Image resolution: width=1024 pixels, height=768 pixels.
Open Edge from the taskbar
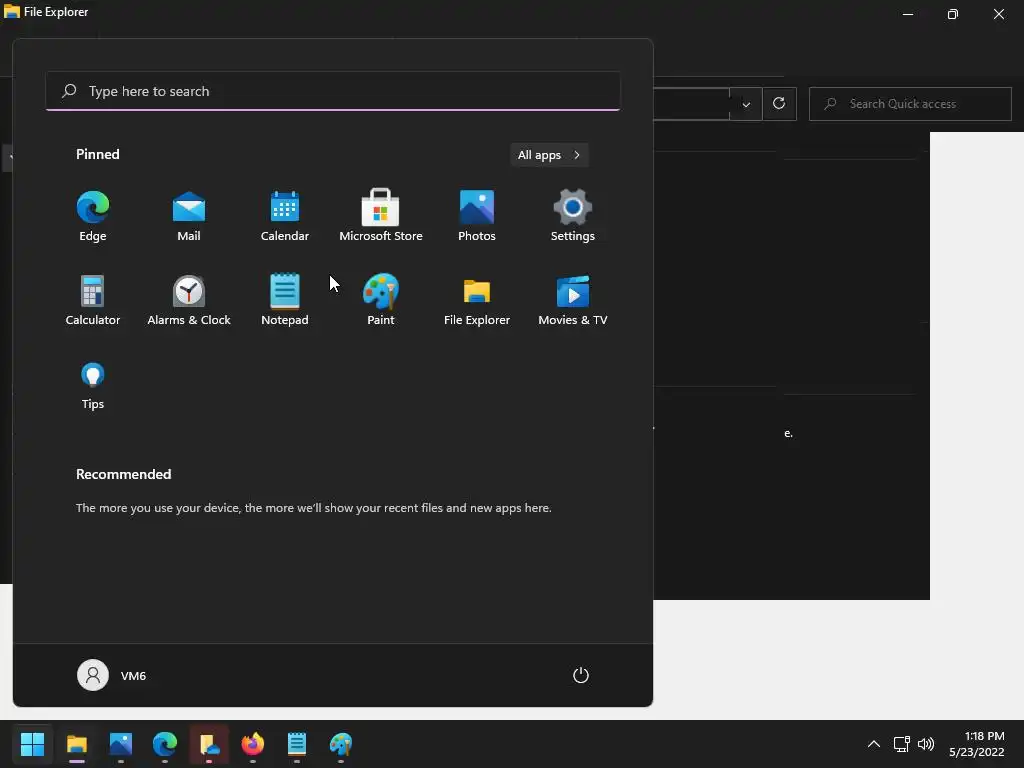click(x=165, y=744)
